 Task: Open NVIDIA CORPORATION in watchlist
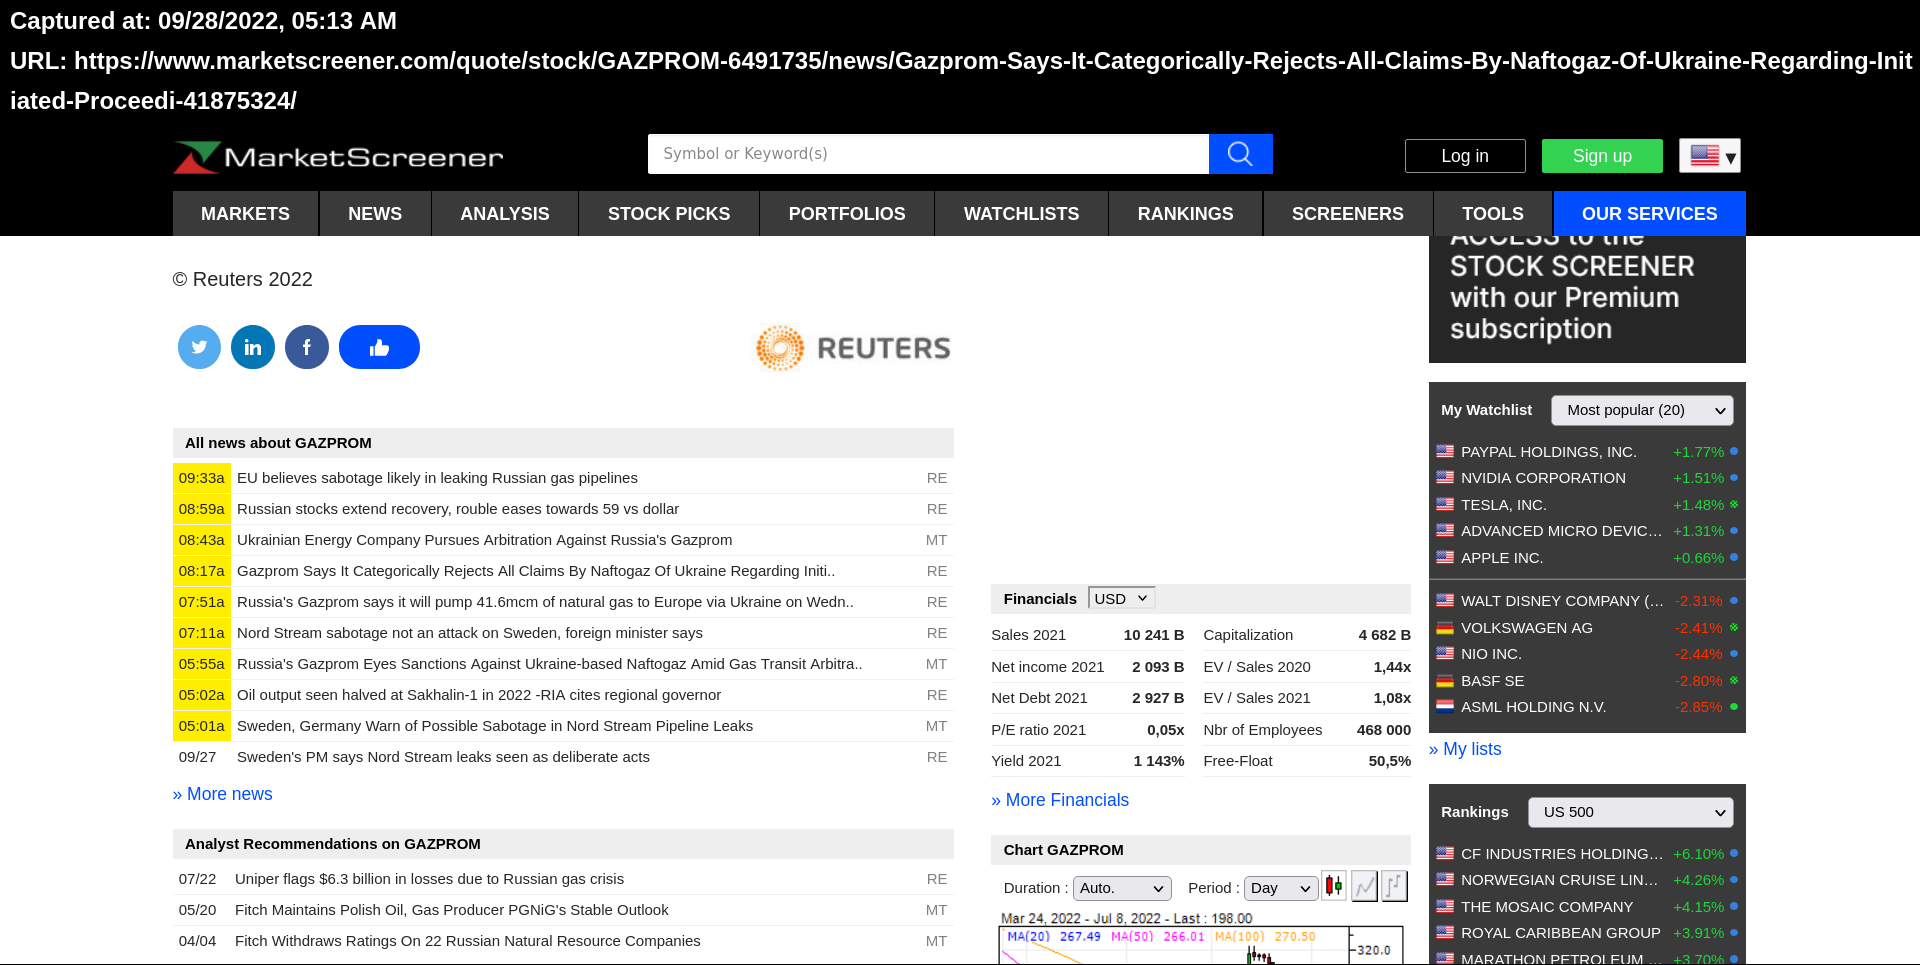tap(1543, 478)
